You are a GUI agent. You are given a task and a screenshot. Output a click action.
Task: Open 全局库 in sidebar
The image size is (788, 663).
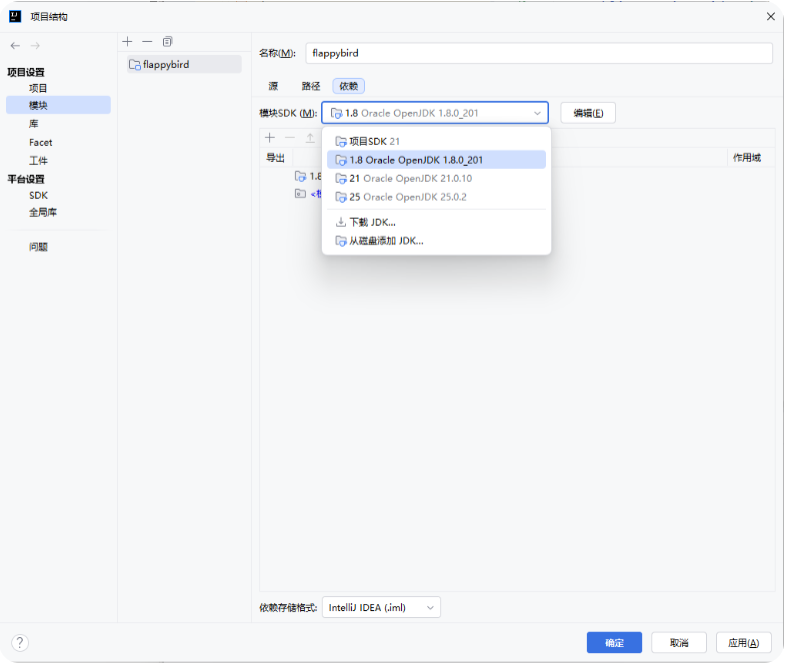point(43,213)
